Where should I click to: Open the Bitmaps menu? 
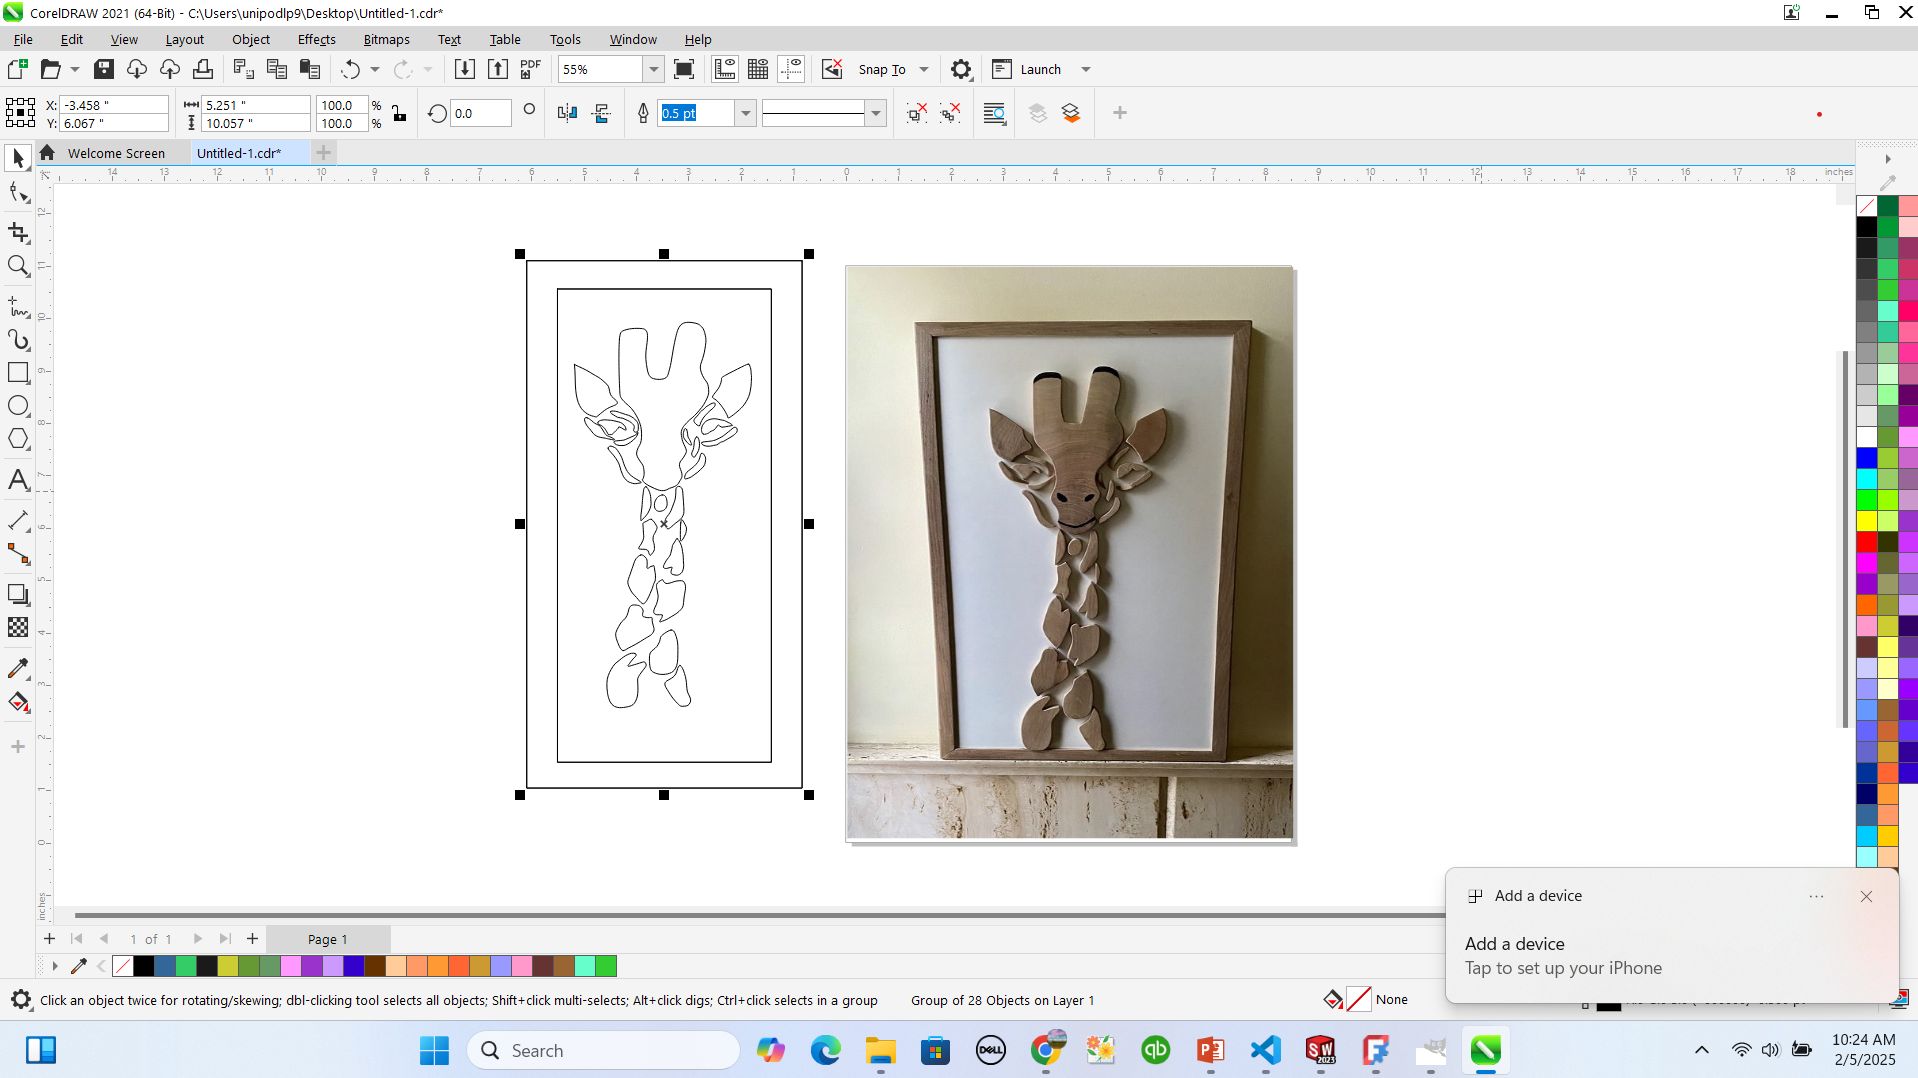tap(386, 39)
